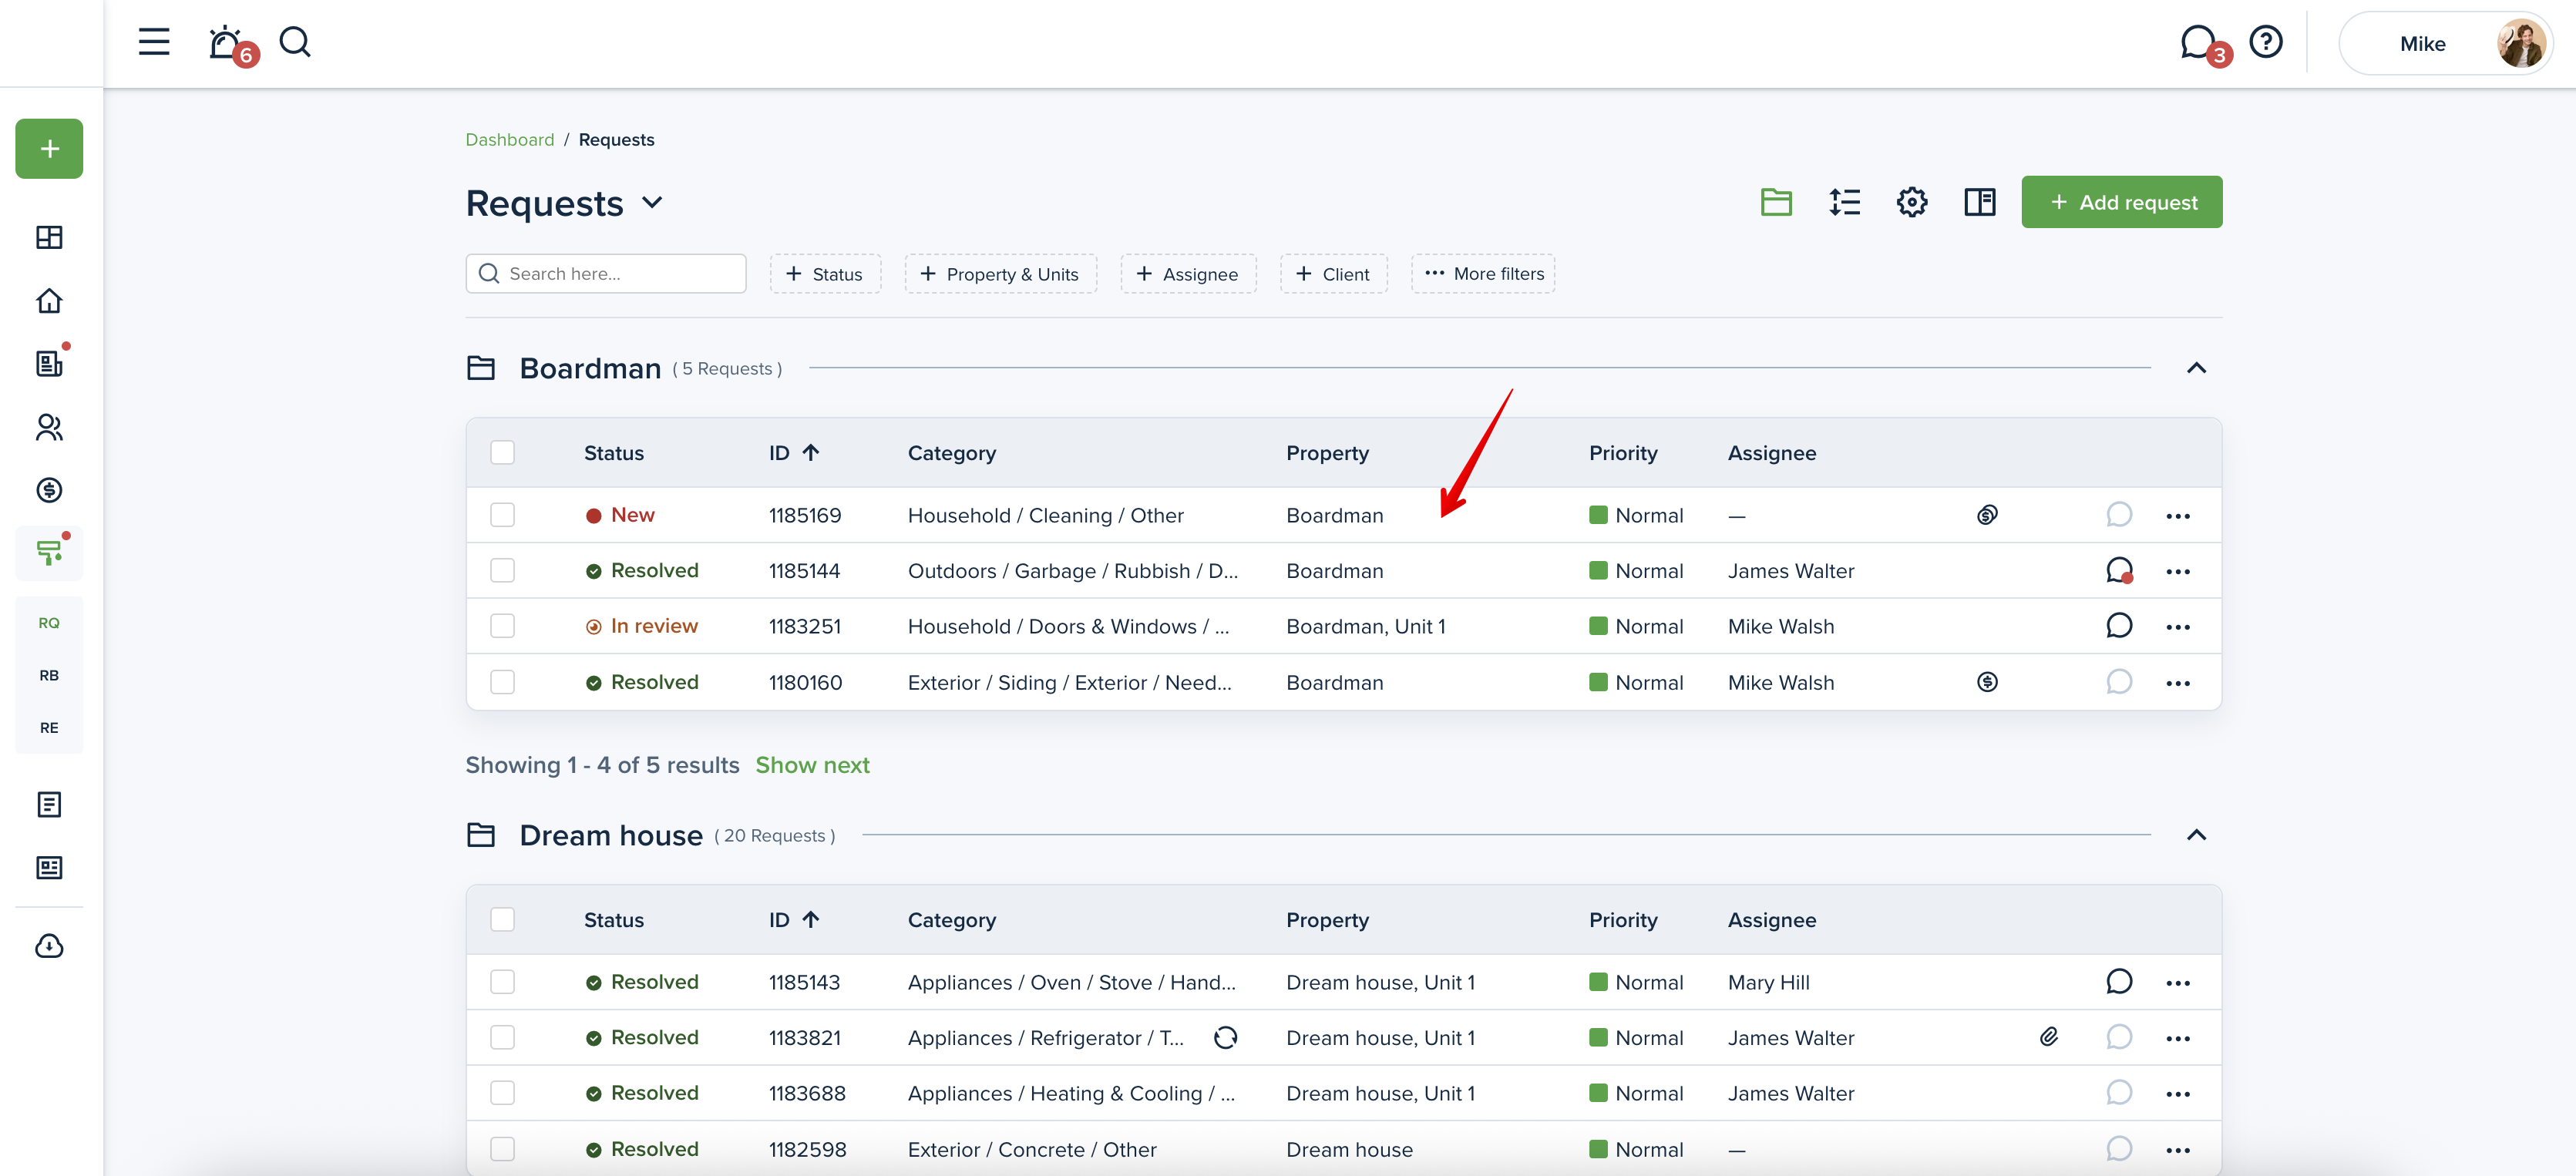Select all Dream house requests checkbox
Viewport: 2576px width, 1176px height.
pos(502,919)
